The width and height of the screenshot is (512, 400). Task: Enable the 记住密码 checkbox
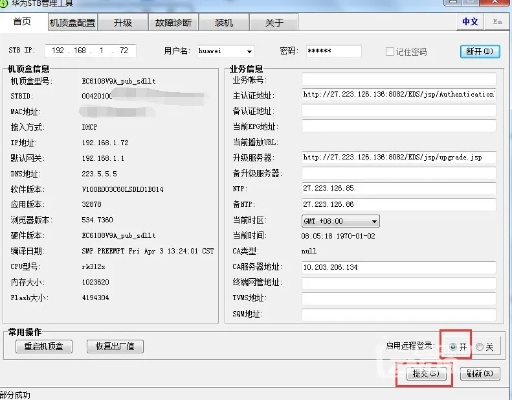coord(389,52)
